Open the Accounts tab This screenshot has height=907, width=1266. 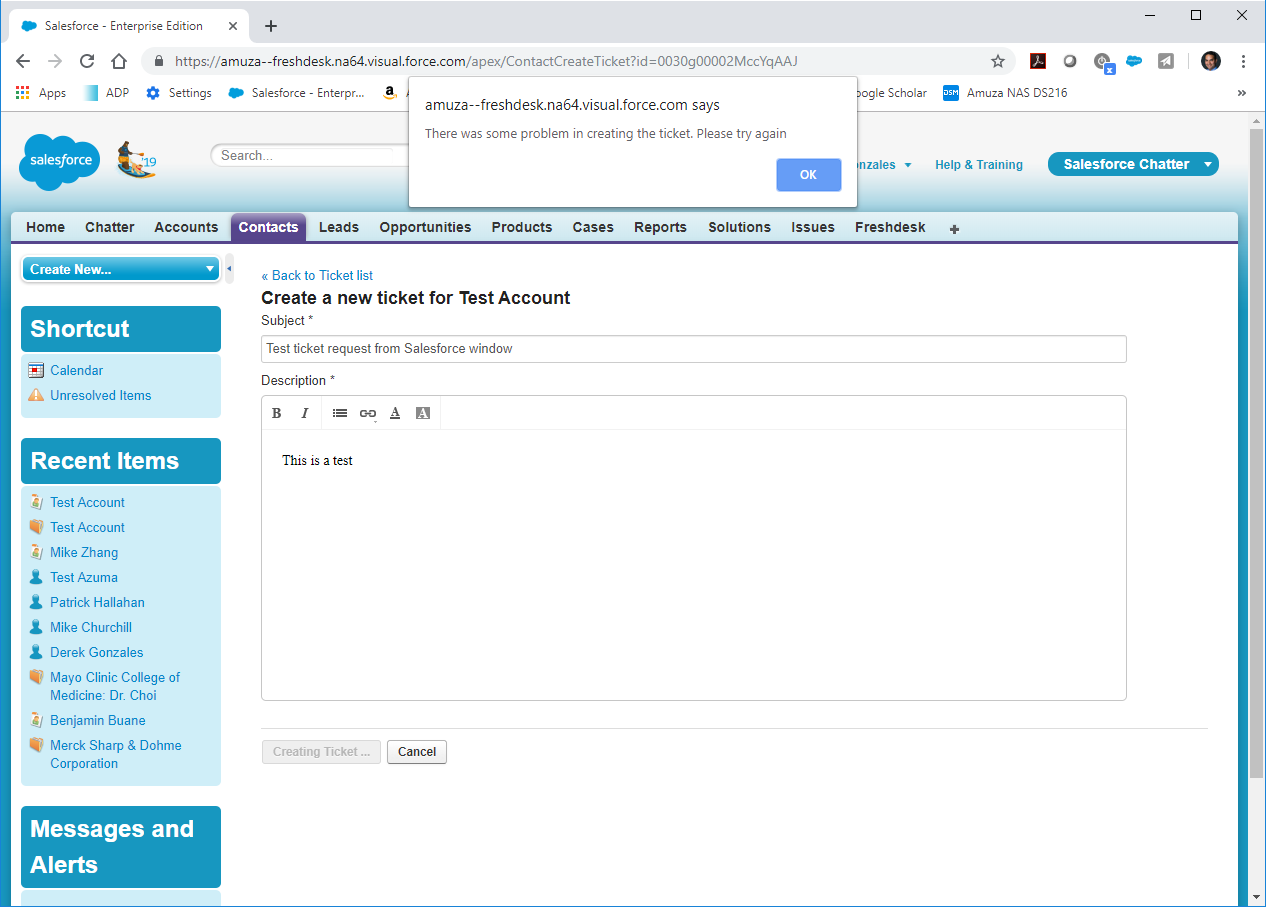(186, 227)
